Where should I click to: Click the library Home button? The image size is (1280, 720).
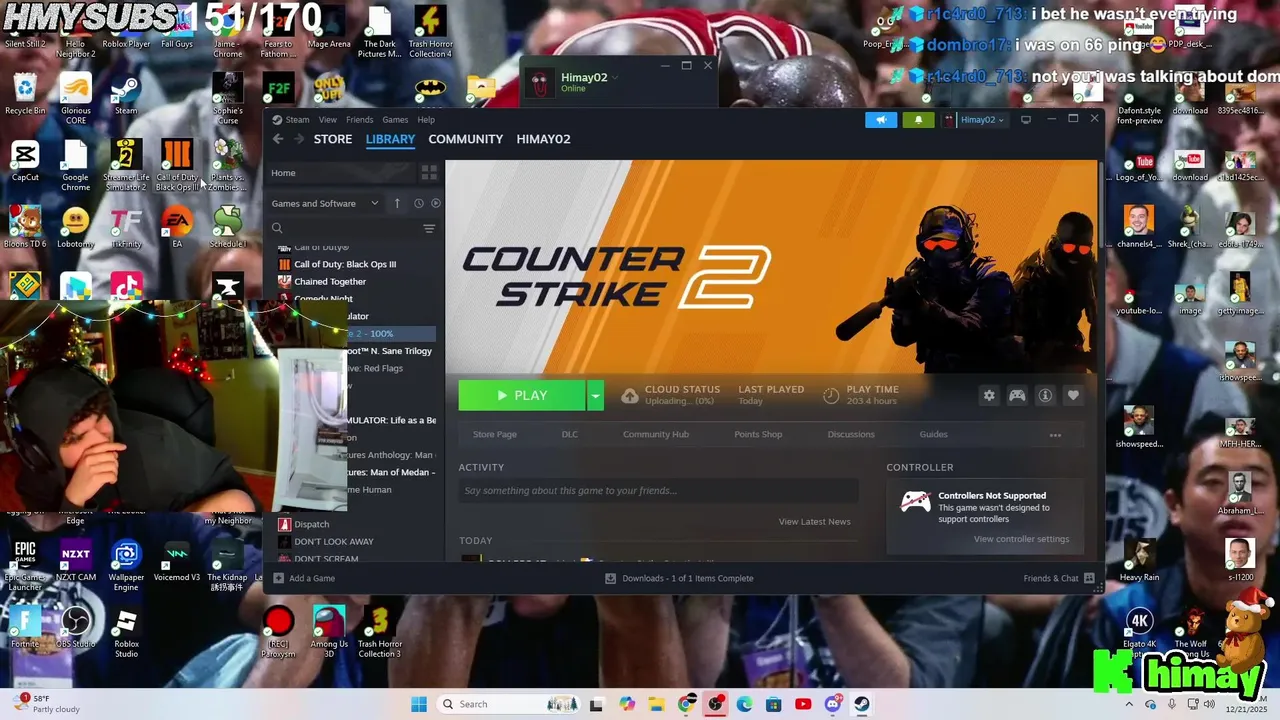pyautogui.click(x=342, y=173)
